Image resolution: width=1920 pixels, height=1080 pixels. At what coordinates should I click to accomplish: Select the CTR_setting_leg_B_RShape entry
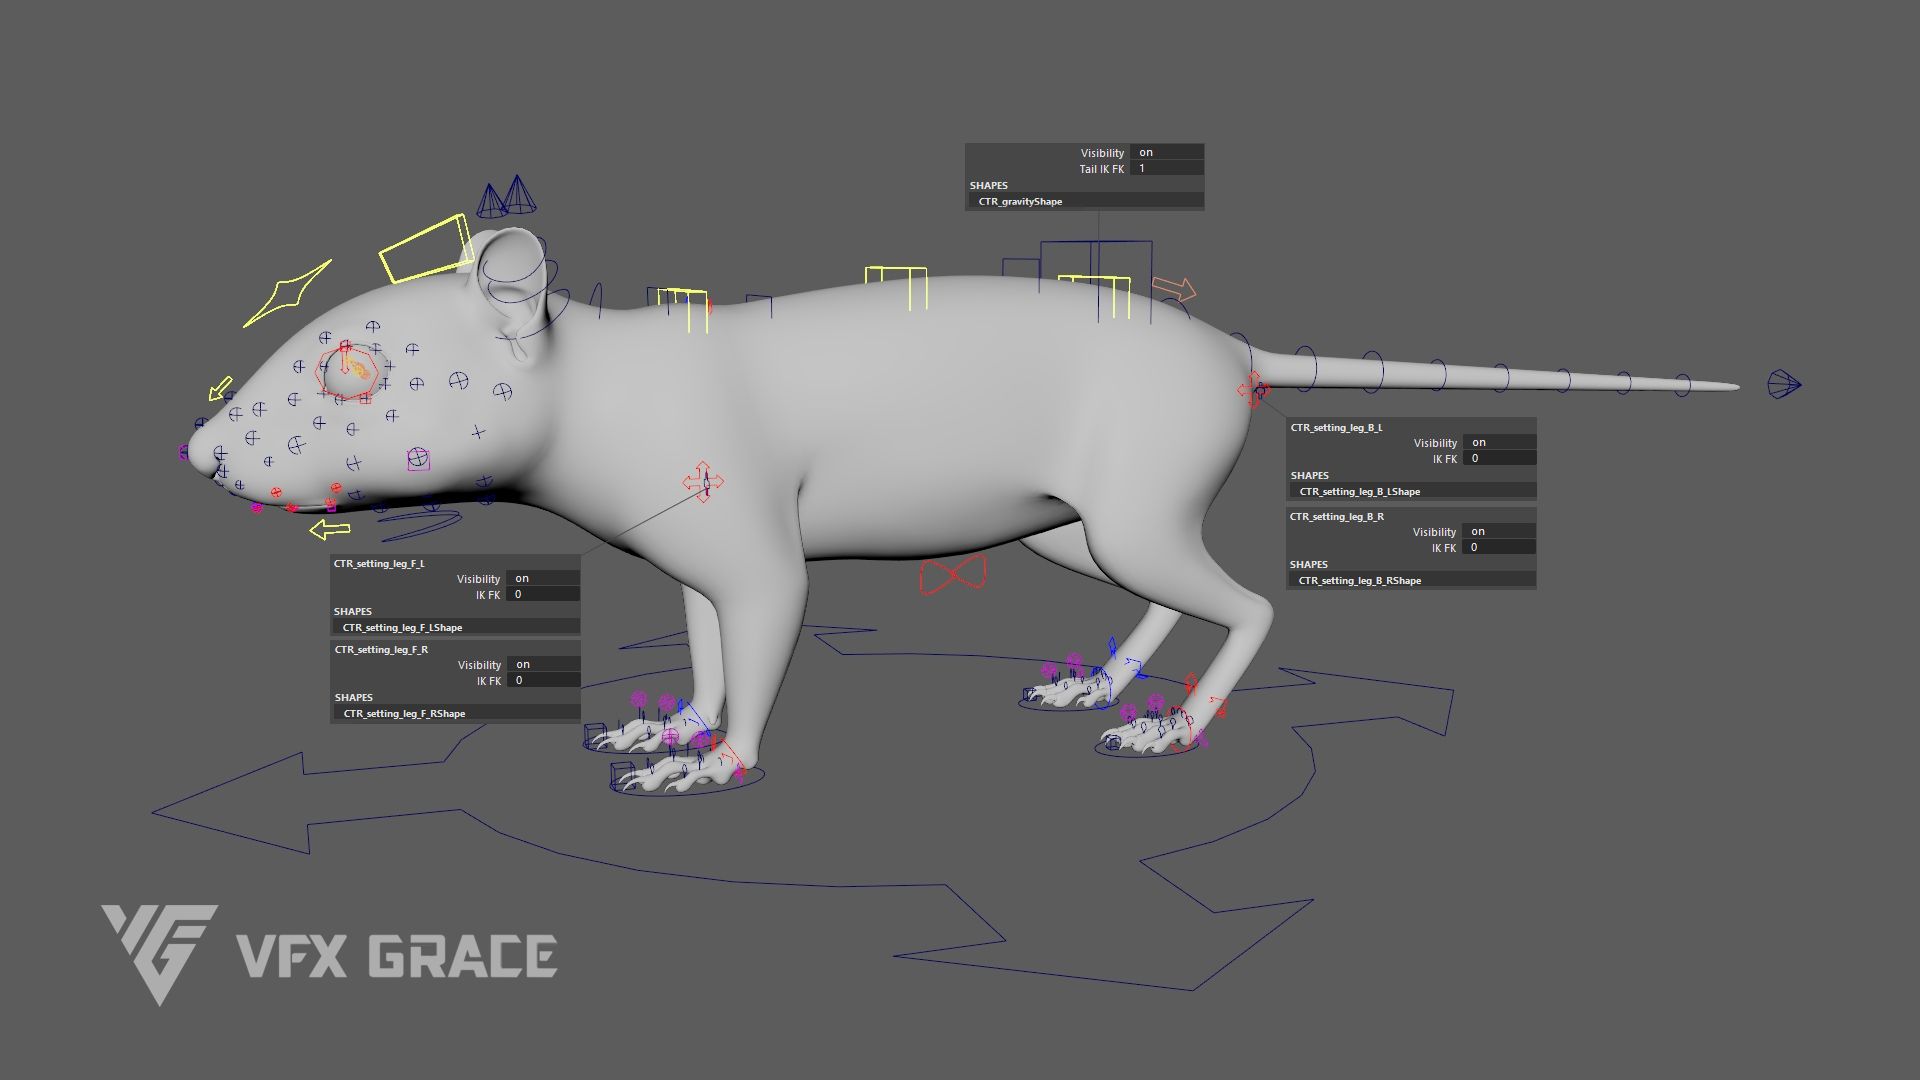pos(1411,580)
